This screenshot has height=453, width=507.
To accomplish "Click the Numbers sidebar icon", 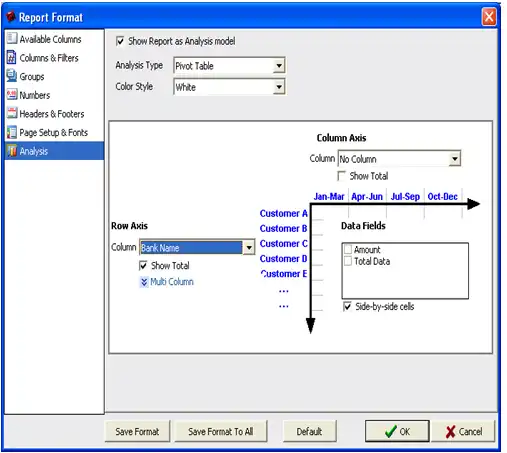I will click(x=11, y=94).
